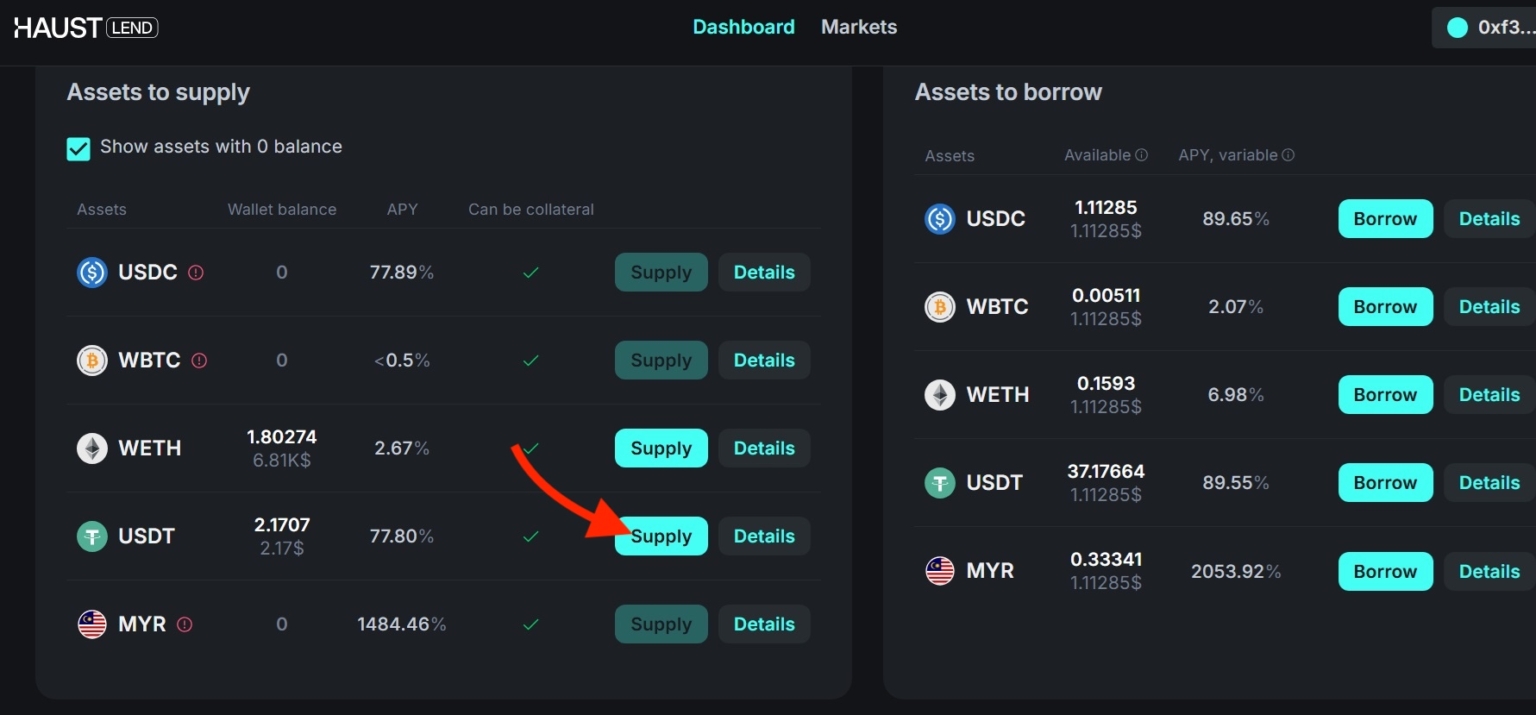The image size is (1536, 715).
Task: Click the Malaysian flag icon next to MYR
Action: click(92, 623)
